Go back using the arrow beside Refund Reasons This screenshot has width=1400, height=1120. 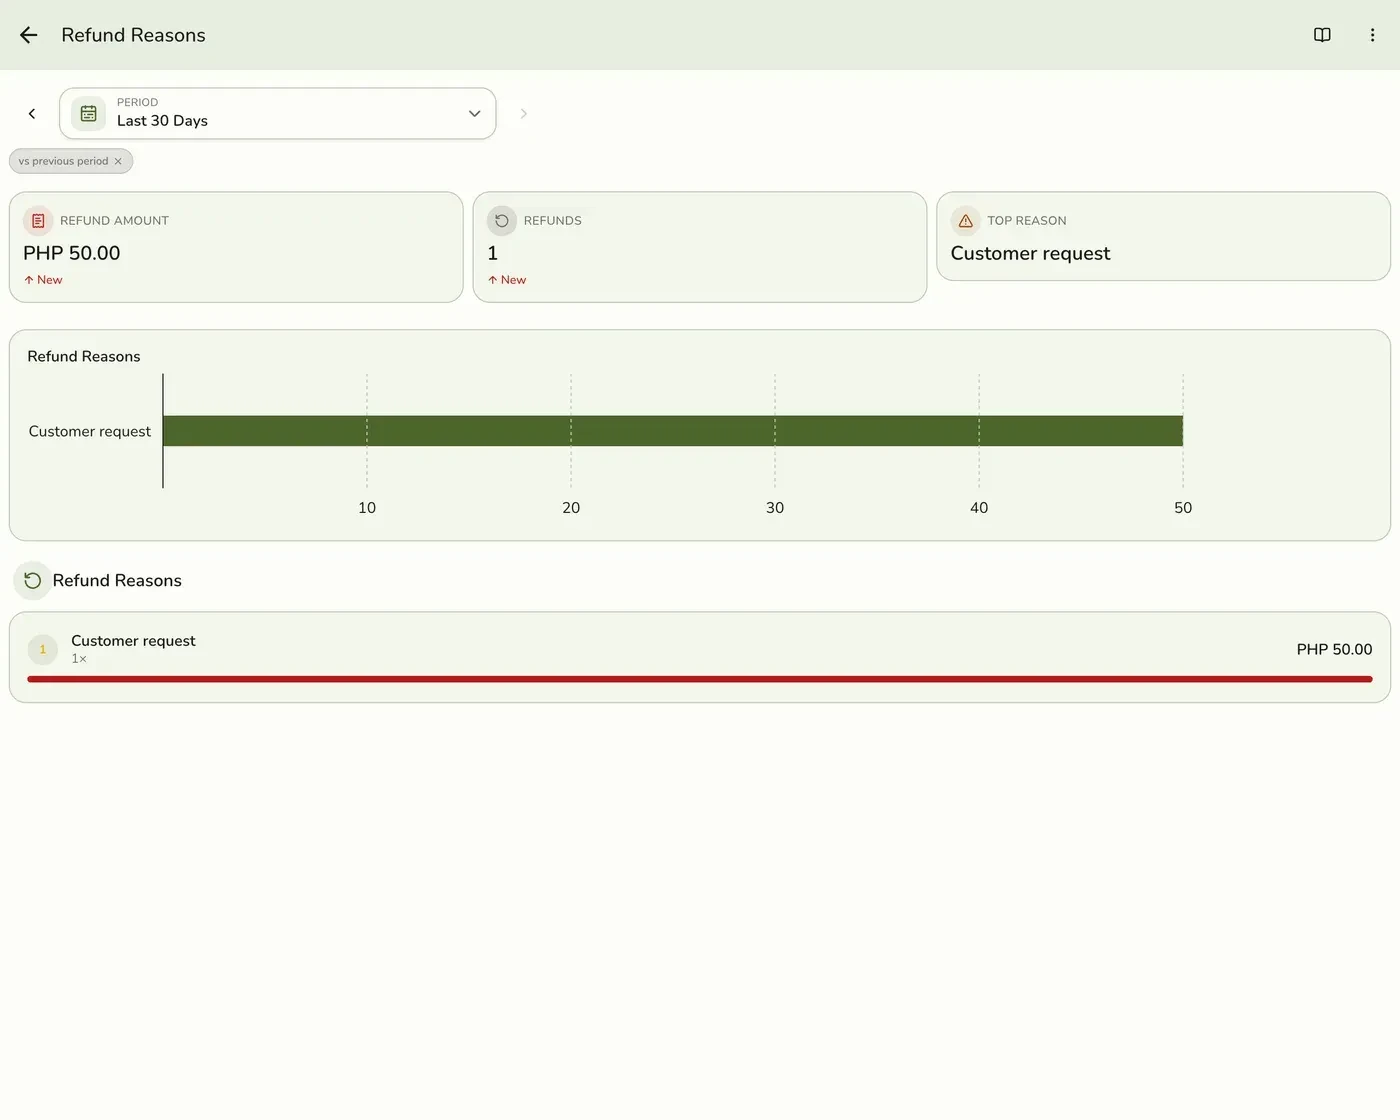point(28,35)
